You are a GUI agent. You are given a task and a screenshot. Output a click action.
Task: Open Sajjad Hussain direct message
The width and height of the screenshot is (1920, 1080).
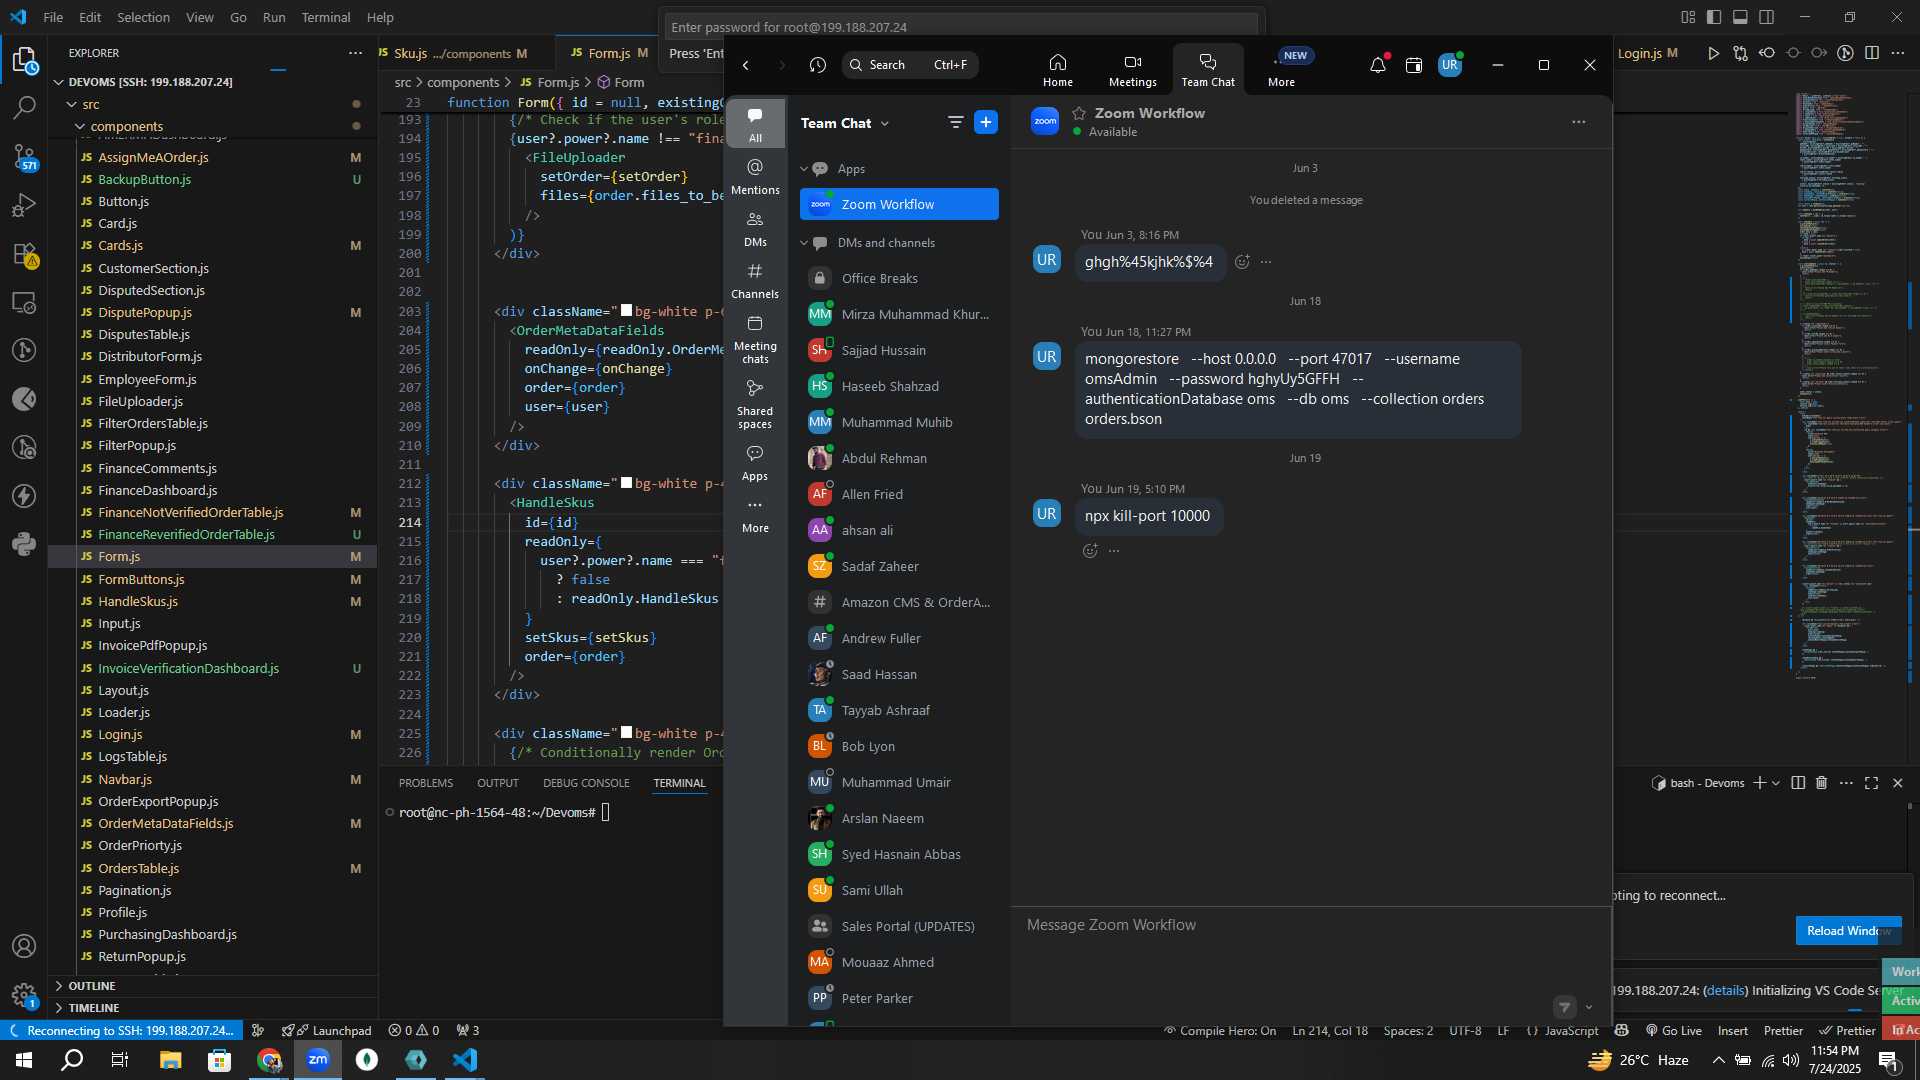point(899,350)
